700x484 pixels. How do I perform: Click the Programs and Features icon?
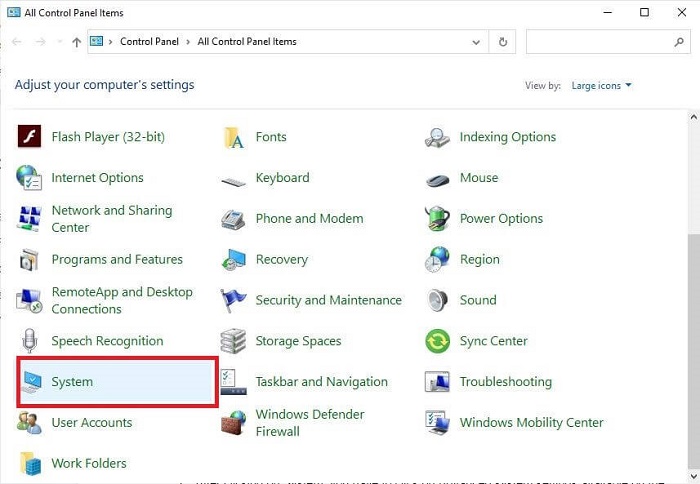pos(29,259)
